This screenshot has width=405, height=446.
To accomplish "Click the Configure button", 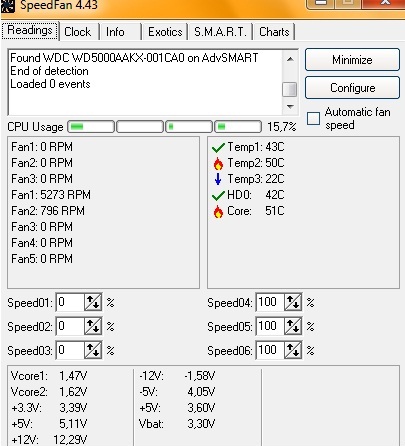I will (x=352, y=88).
